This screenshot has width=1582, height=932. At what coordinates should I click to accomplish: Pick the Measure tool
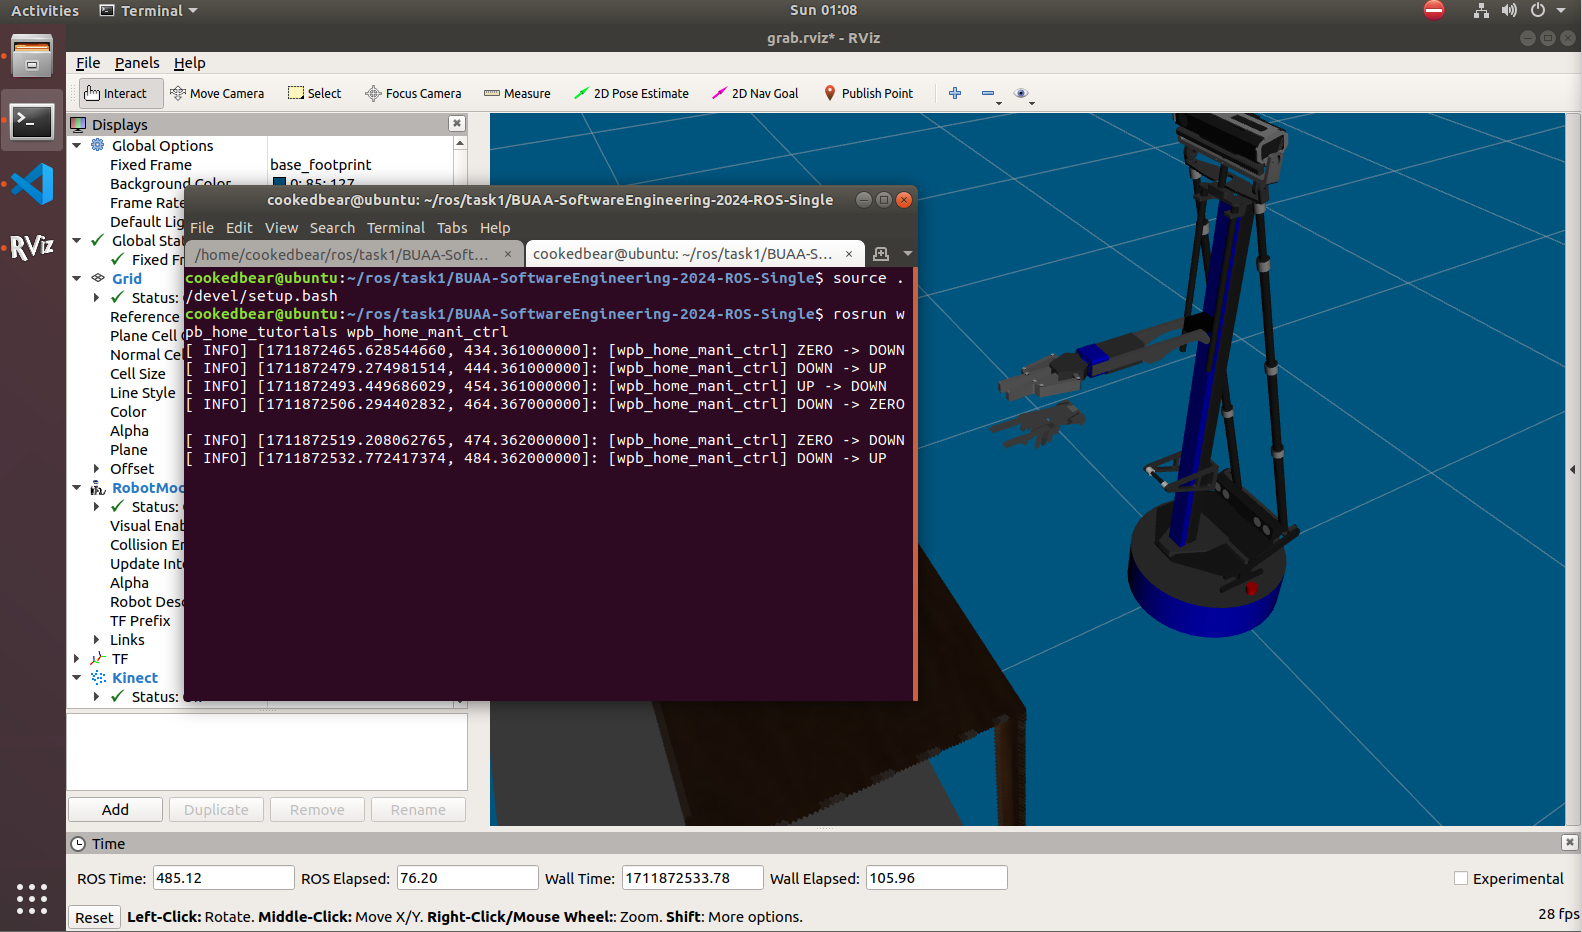517,93
